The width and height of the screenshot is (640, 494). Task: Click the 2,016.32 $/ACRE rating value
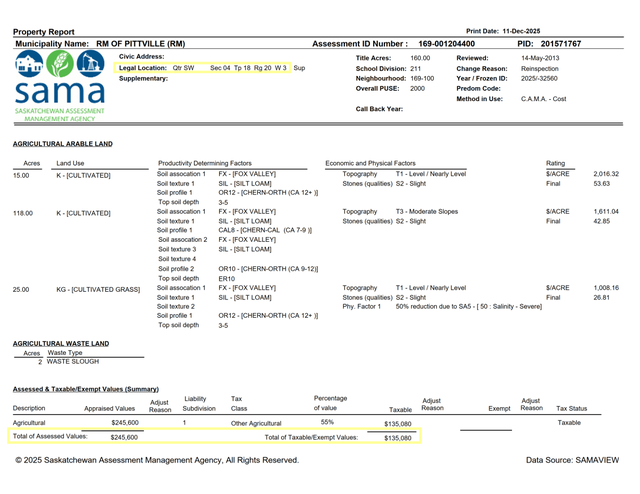click(x=605, y=173)
